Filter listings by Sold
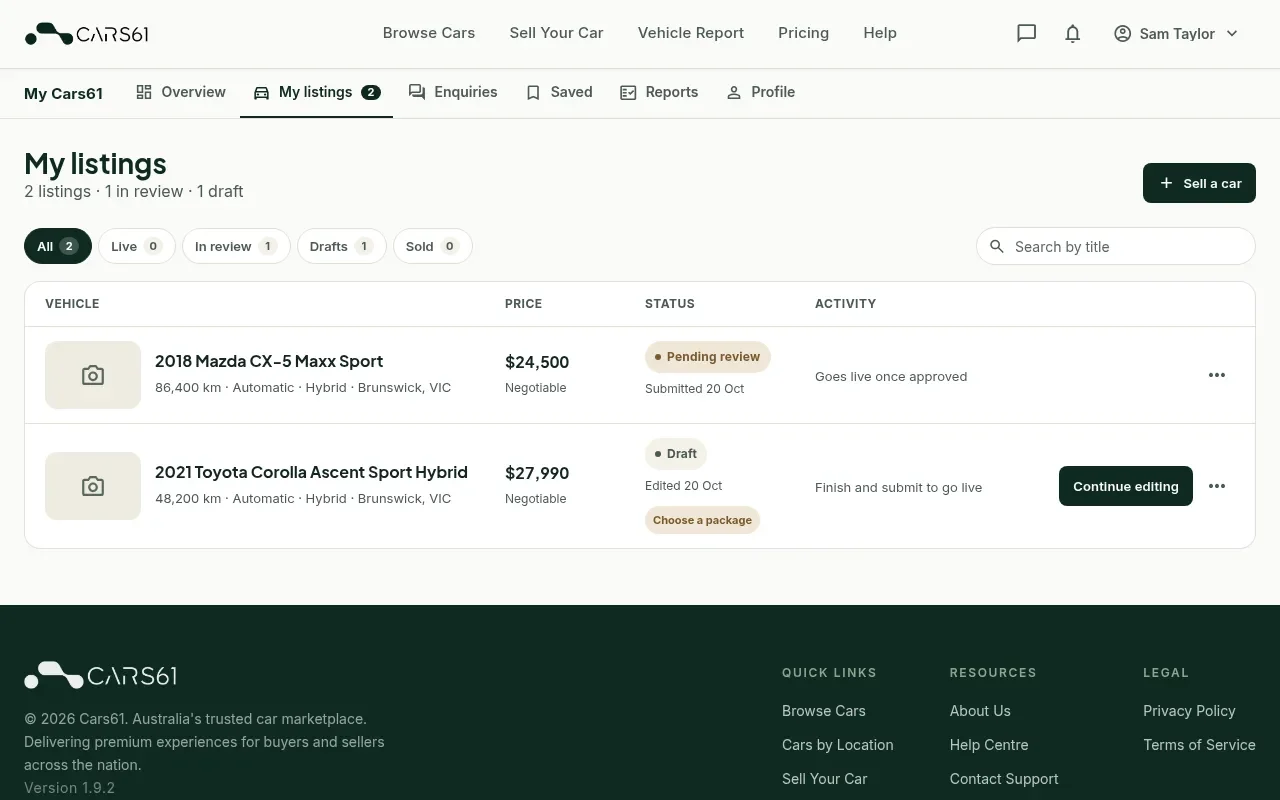 [x=433, y=246]
